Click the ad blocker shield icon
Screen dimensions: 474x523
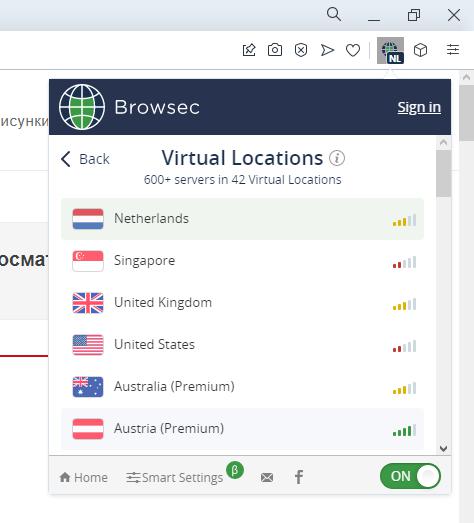[x=301, y=50]
